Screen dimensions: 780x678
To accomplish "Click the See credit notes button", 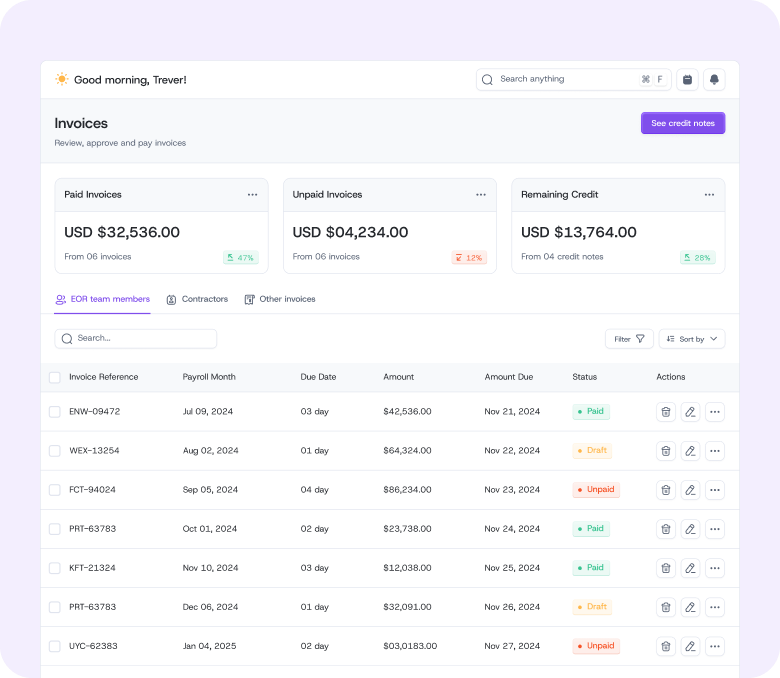I will pyautogui.click(x=683, y=123).
